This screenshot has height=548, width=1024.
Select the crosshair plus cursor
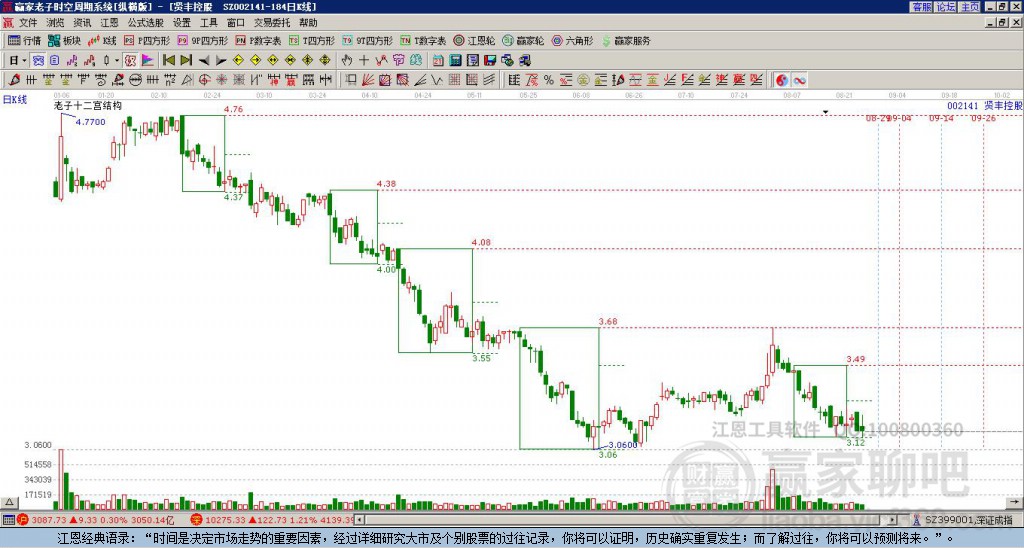point(364,61)
